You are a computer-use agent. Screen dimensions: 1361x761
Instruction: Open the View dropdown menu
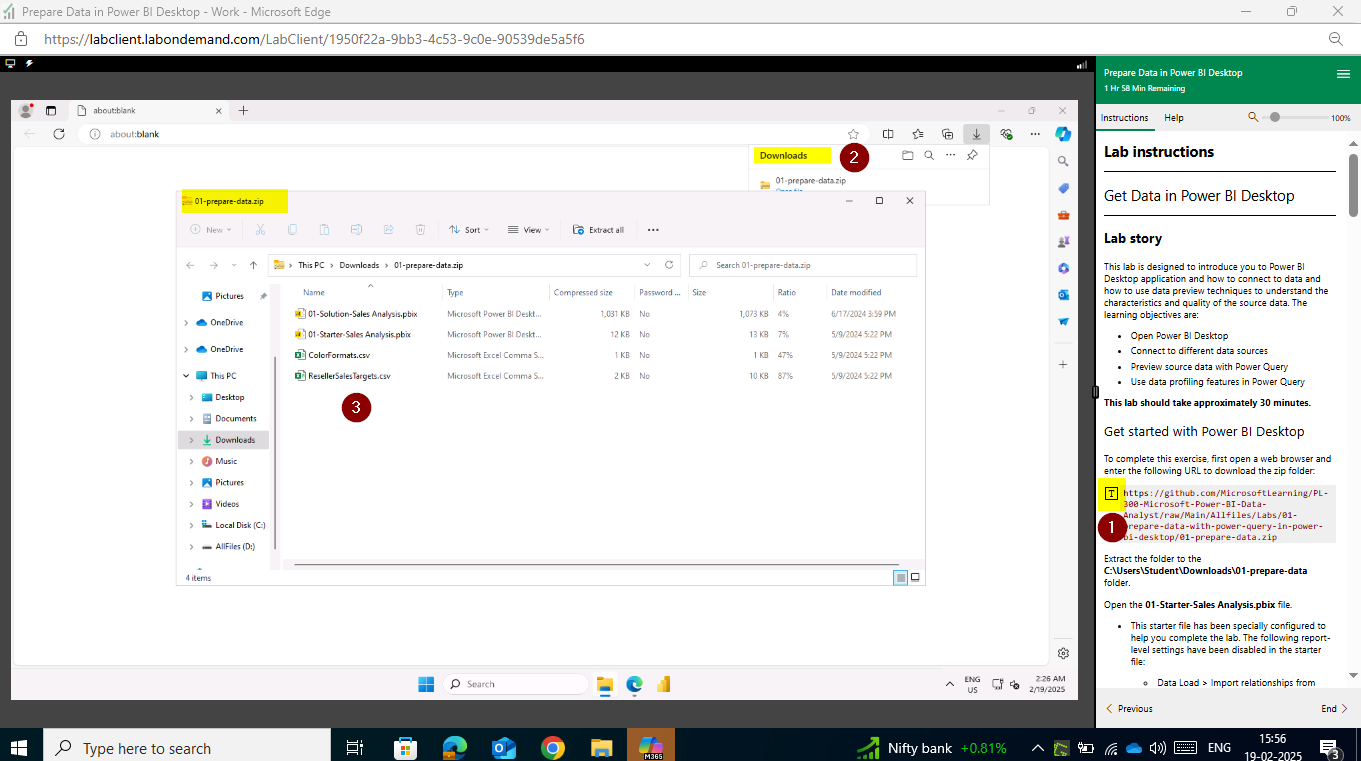[x=530, y=230]
